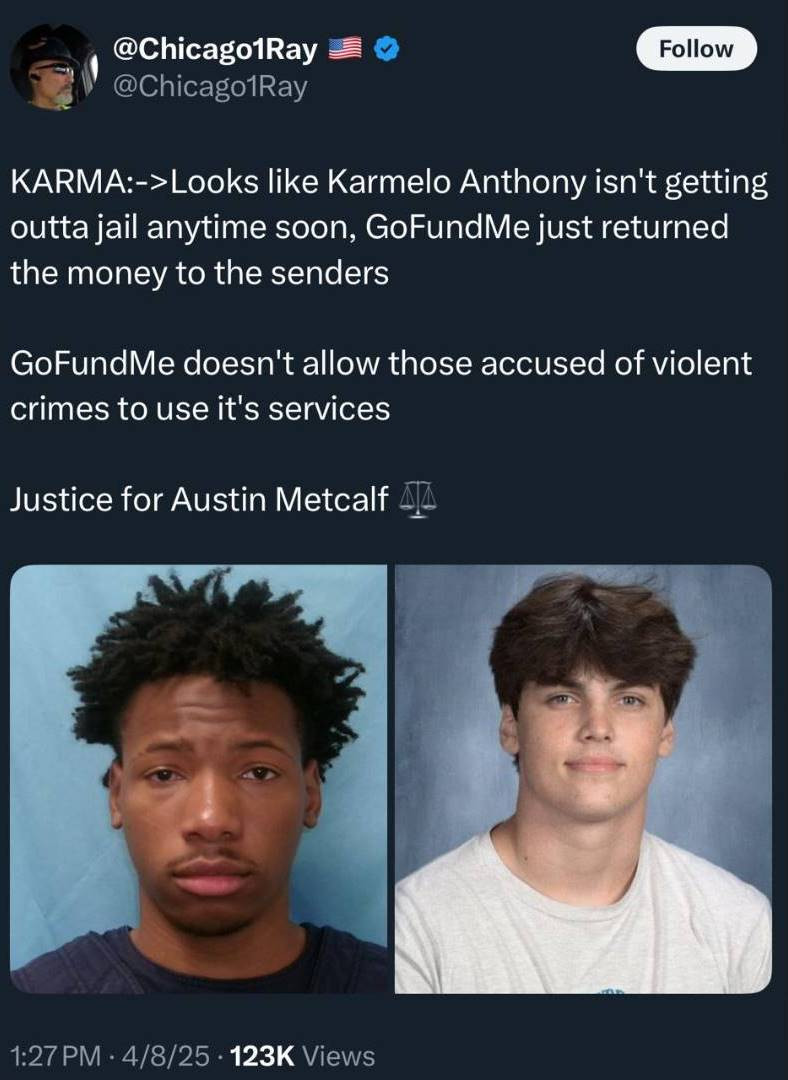Image resolution: width=788 pixels, height=1080 pixels.
Task: Select the gray @Chicago1Ray handle
Action: coord(209,87)
